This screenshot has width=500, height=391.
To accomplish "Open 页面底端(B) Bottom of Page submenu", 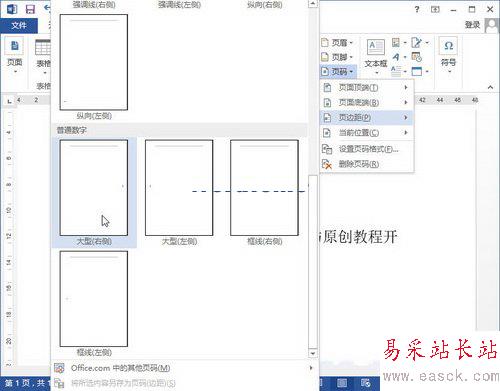I will (367, 102).
